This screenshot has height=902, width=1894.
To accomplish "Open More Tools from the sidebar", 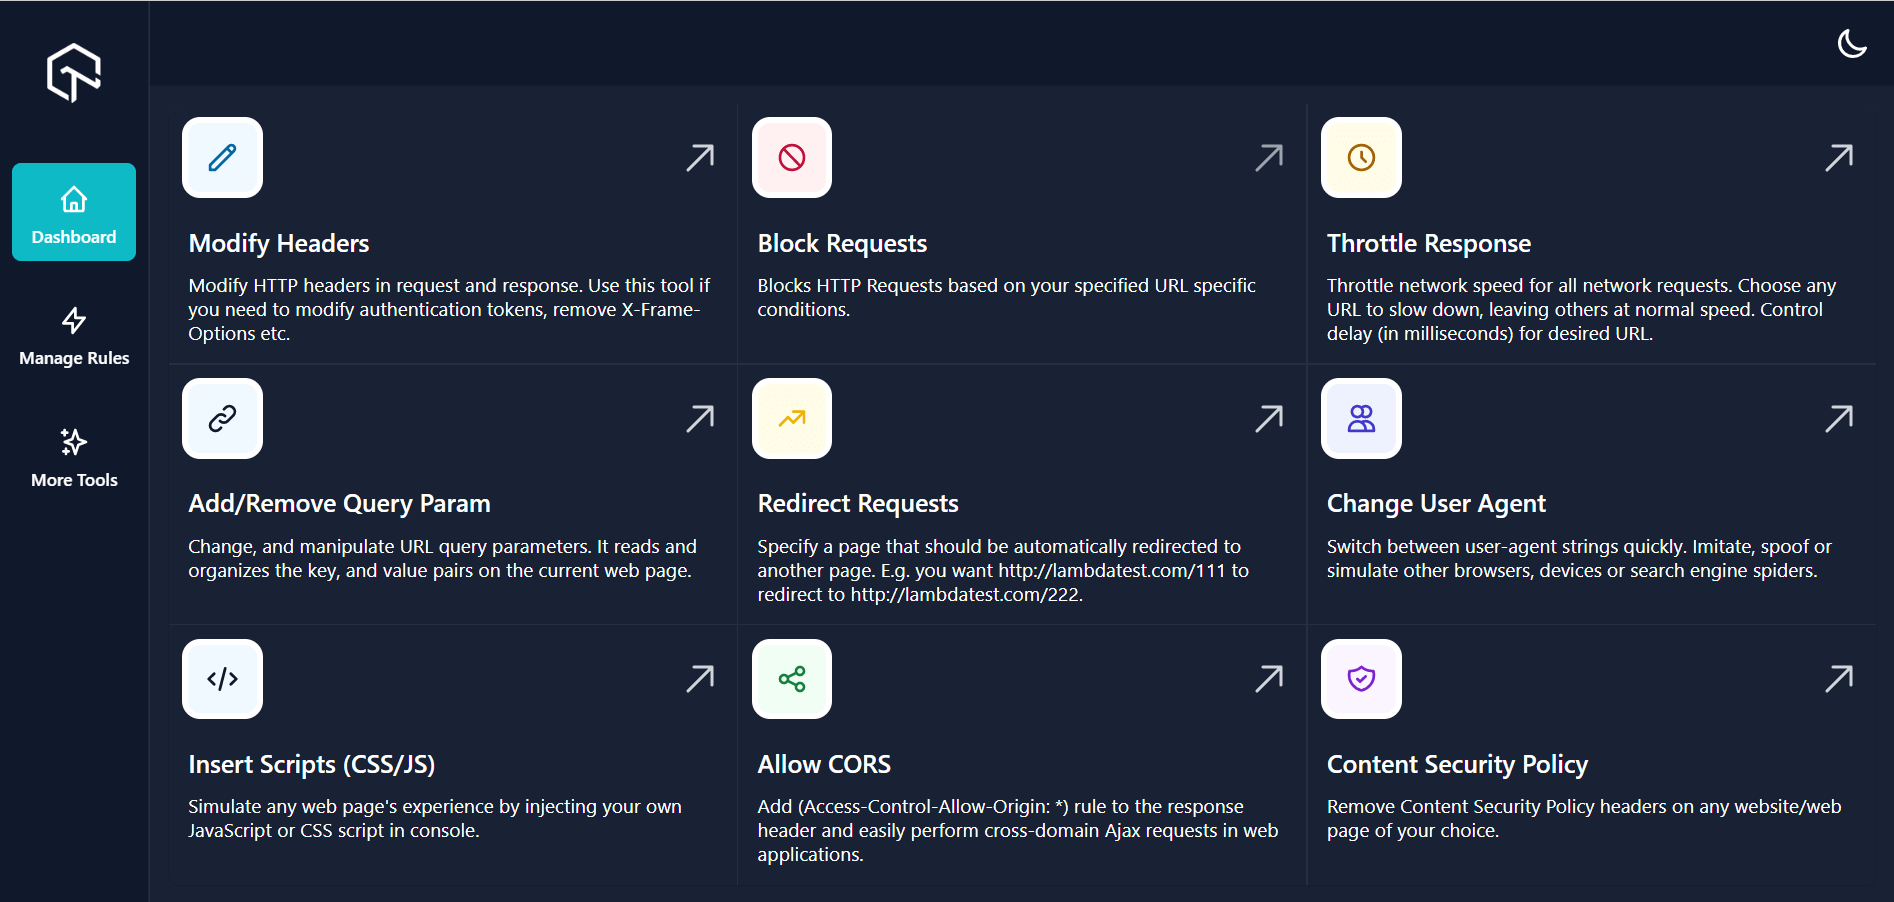I will (x=73, y=457).
